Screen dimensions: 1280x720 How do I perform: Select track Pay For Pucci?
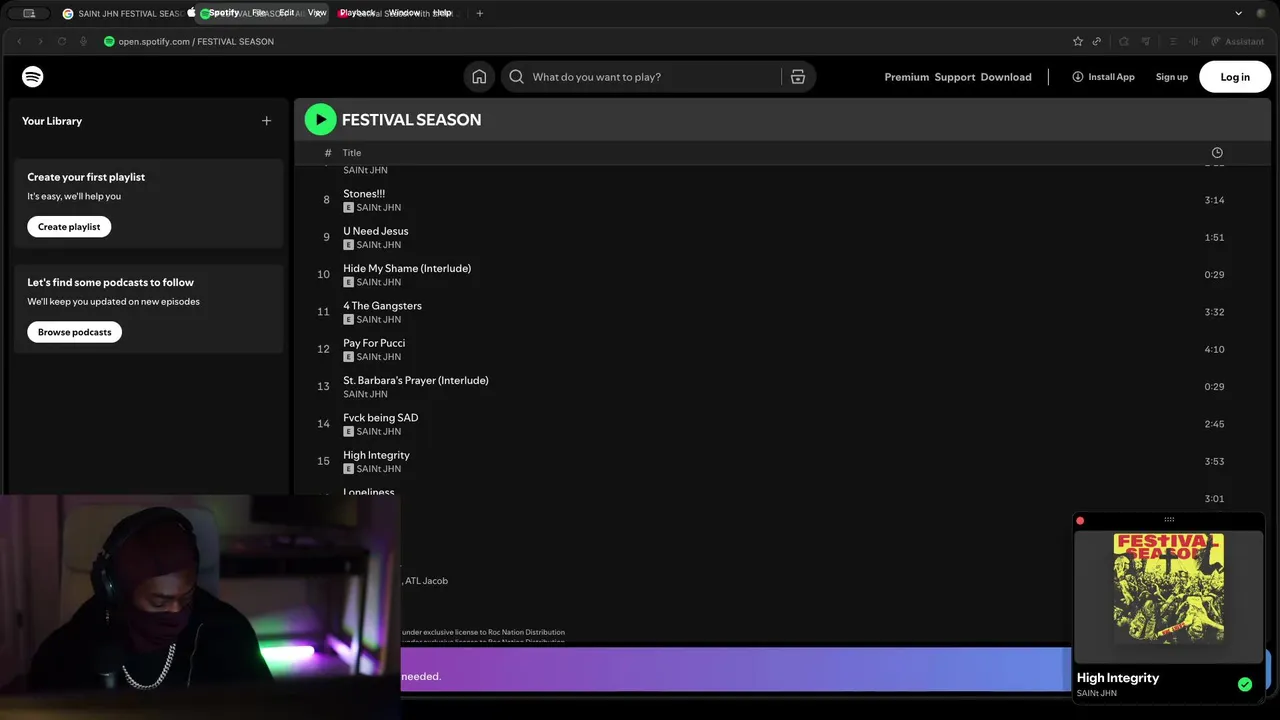[x=374, y=343]
